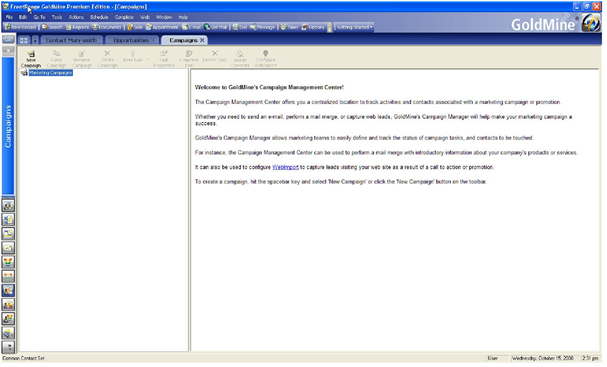The height and width of the screenshot is (367, 607).
Task: Click the New Campaign toolbar icon
Action: pyautogui.click(x=31, y=59)
